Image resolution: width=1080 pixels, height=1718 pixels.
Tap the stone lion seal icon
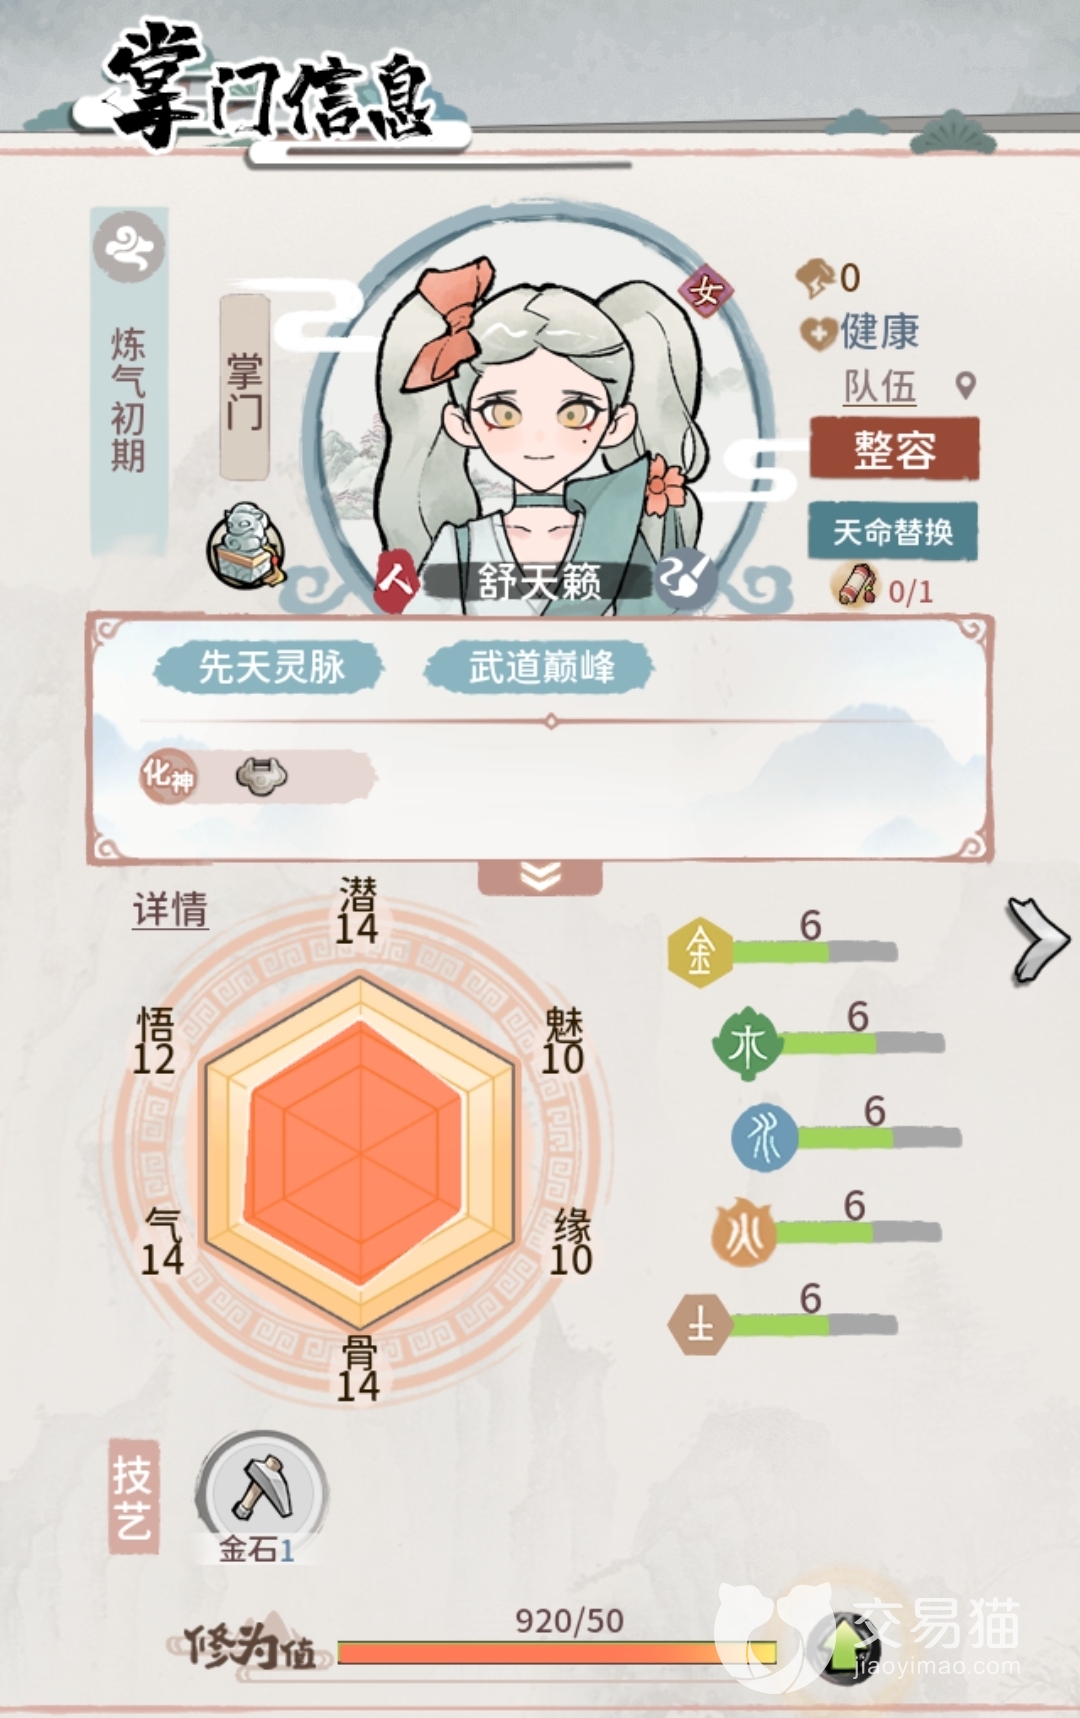coord(244,544)
